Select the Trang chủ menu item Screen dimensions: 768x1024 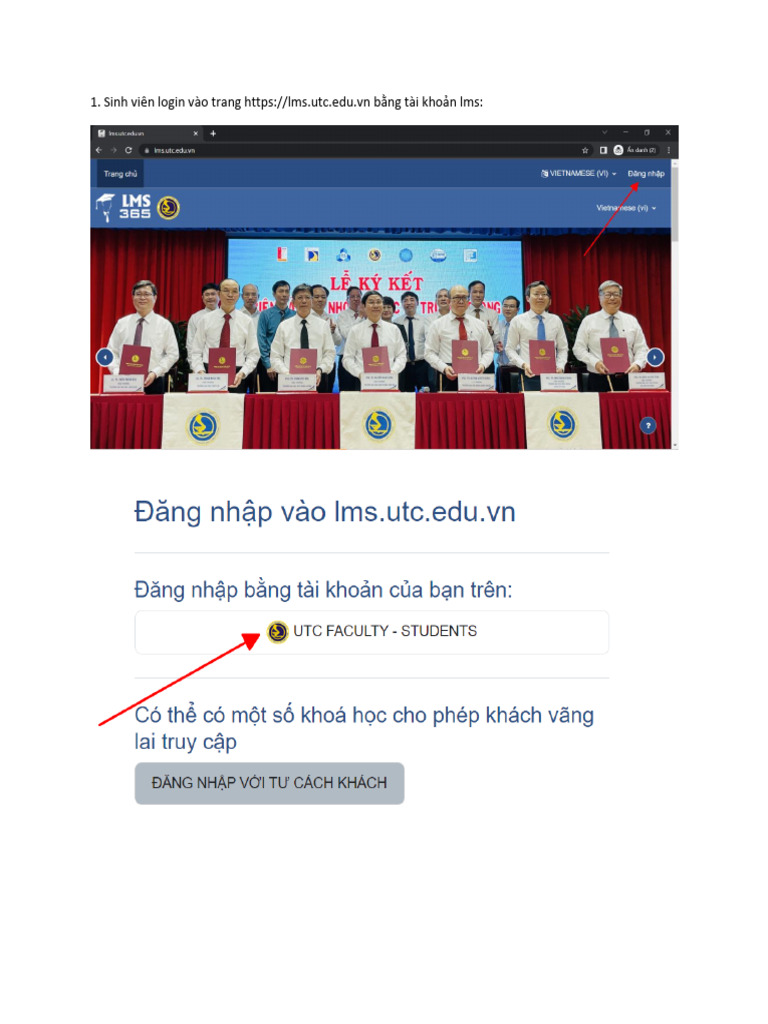[x=120, y=174]
